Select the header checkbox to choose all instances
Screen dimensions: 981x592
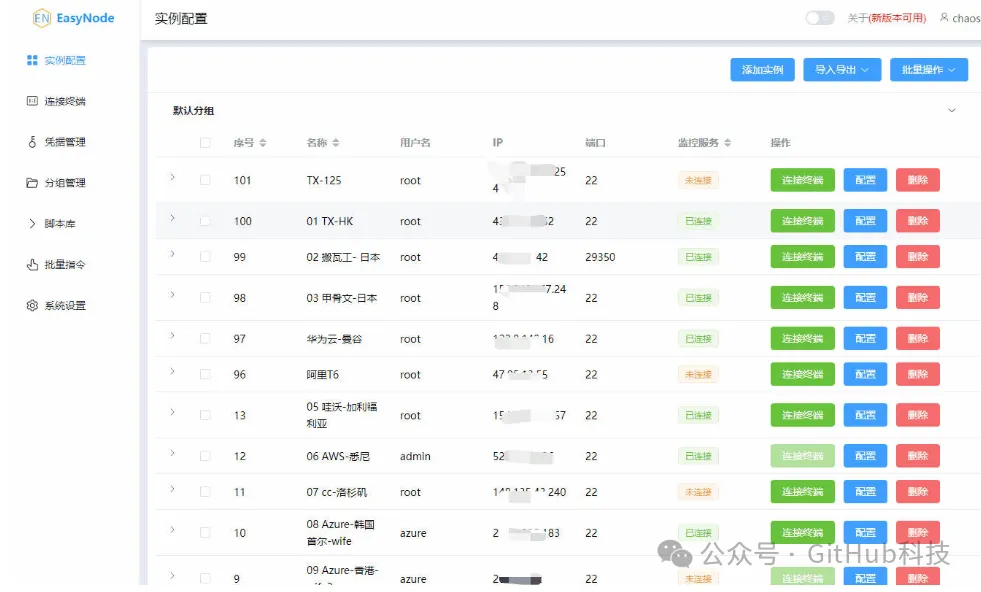(x=204, y=143)
